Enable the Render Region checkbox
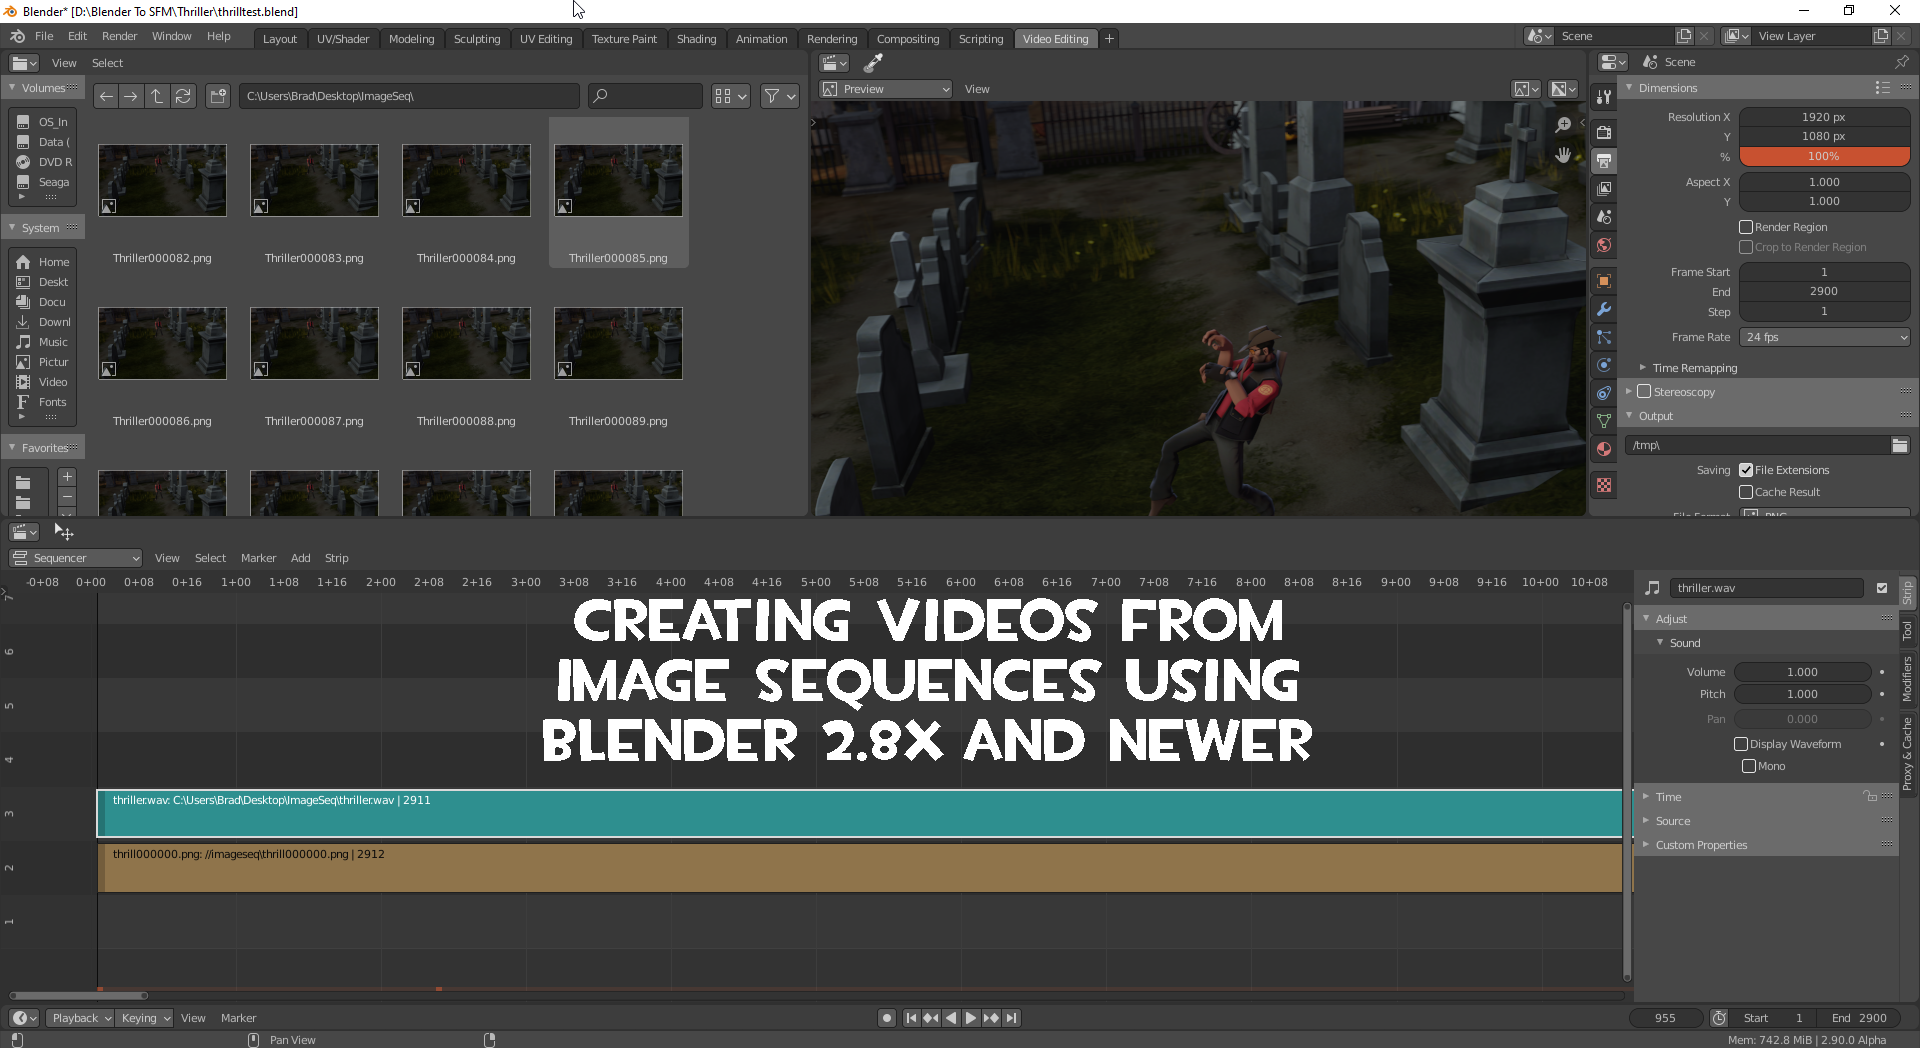1920x1048 pixels. [x=1746, y=227]
